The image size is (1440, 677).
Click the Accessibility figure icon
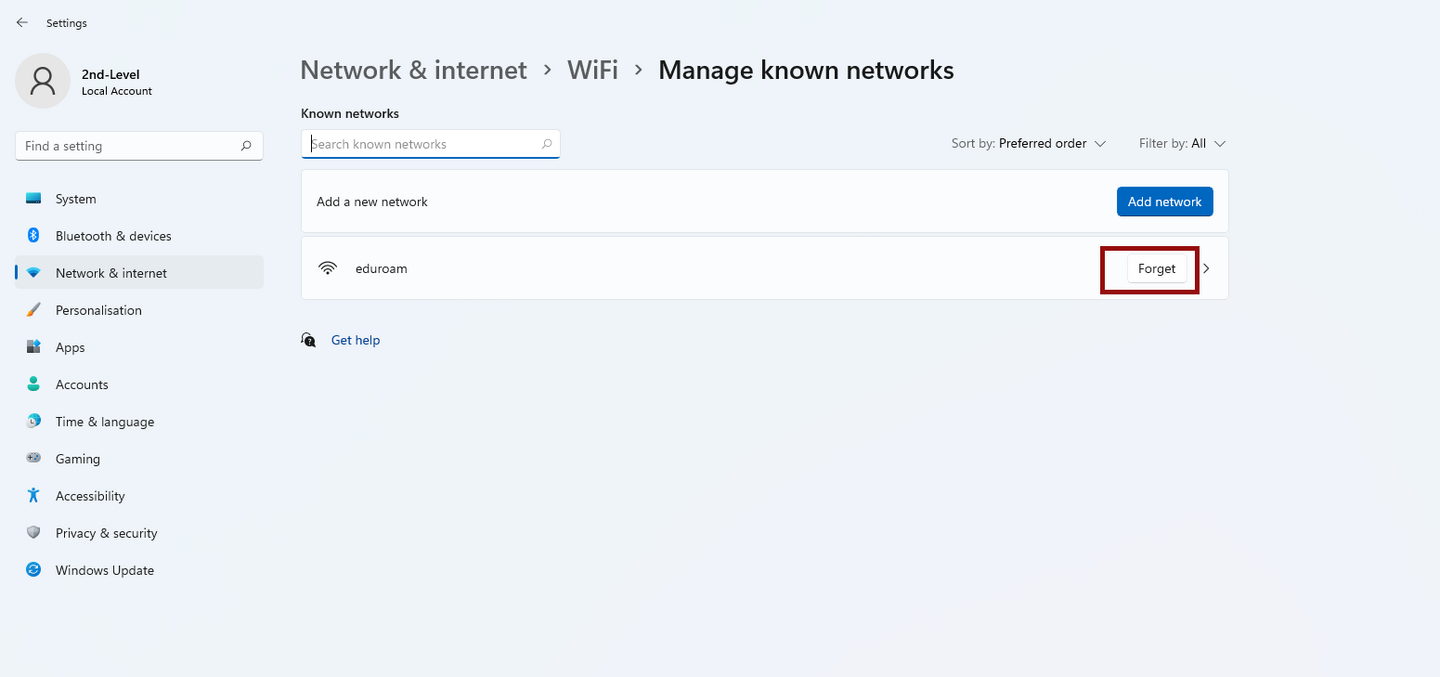[x=34, y=495]
